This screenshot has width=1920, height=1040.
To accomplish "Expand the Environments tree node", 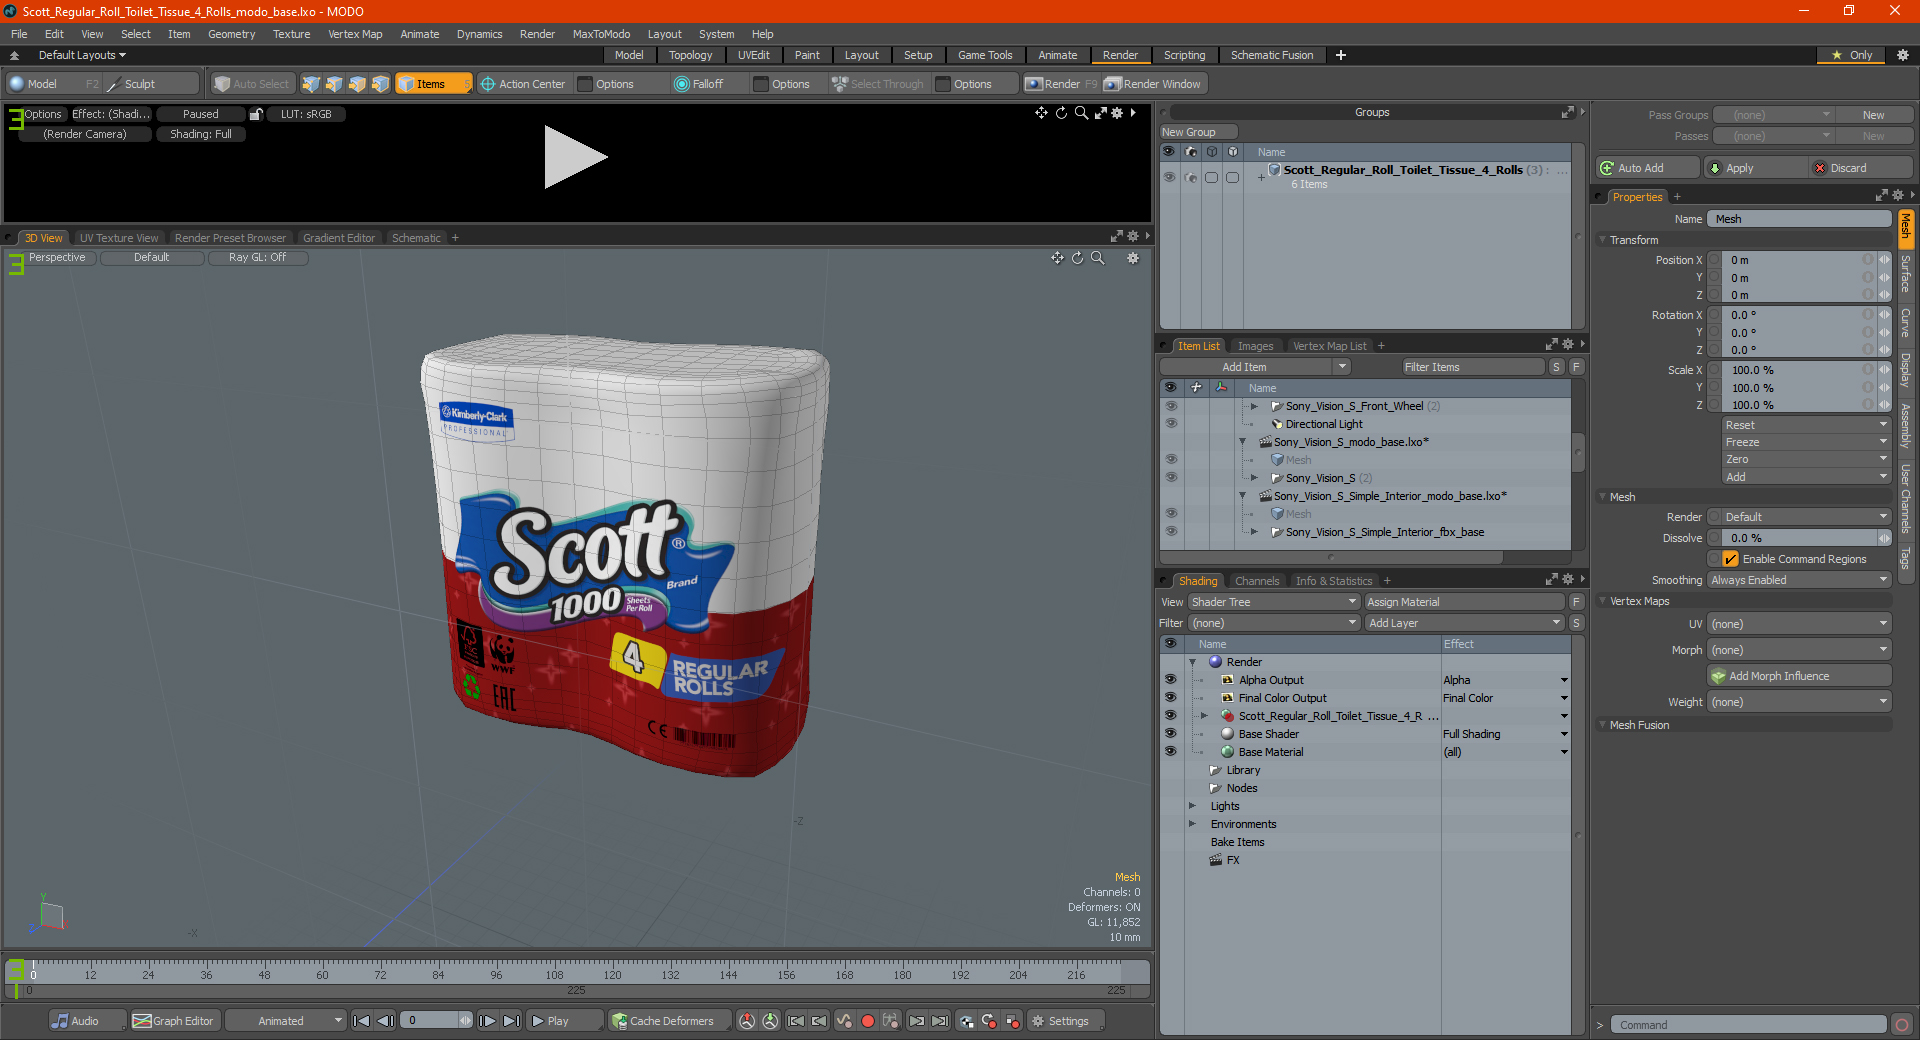I will [x=1192, y=824].
